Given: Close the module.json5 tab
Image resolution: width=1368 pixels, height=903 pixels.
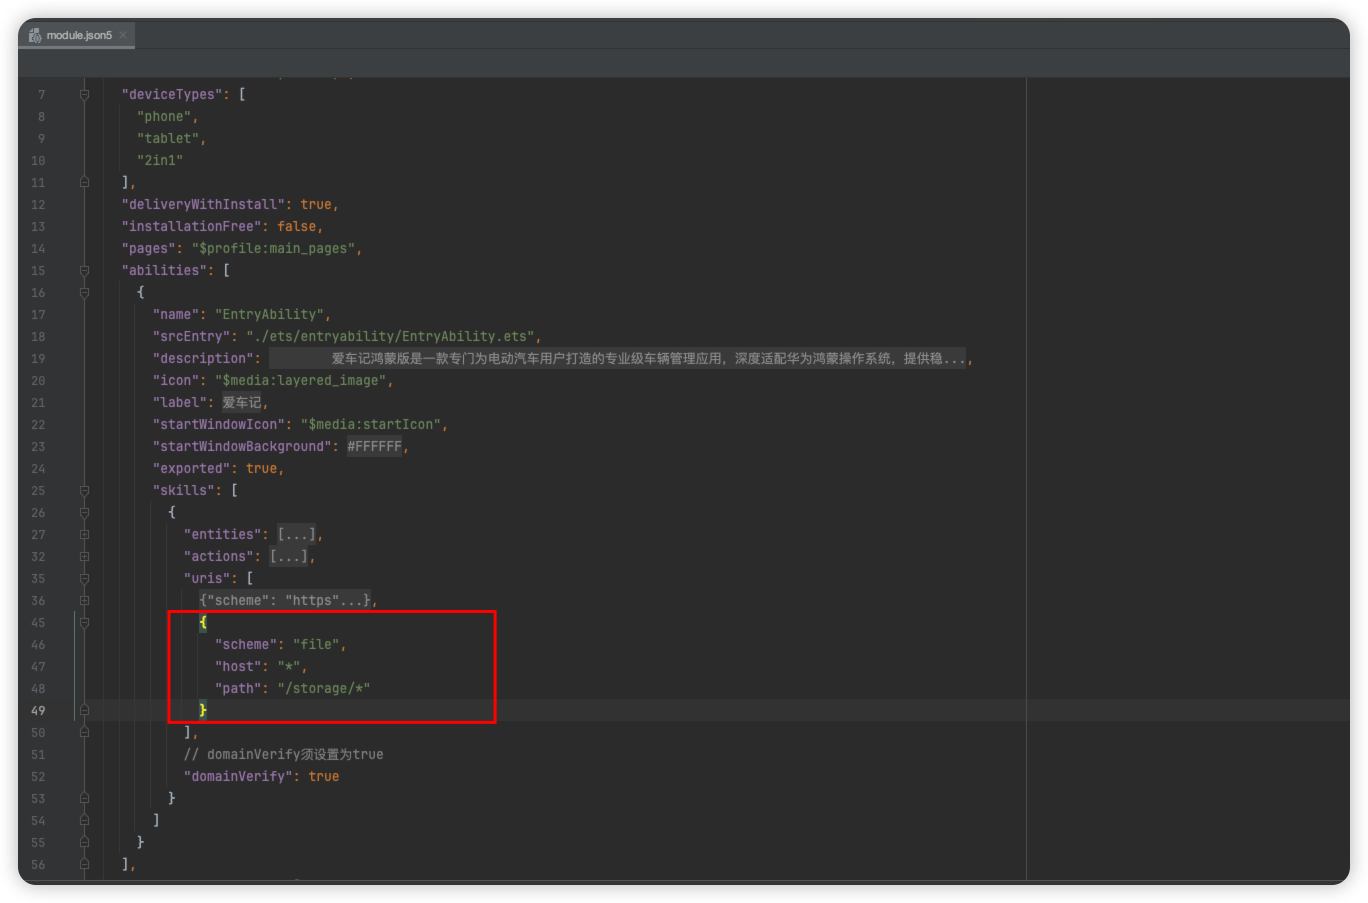Looking at the screenshot, I should [x=123, y=35].
